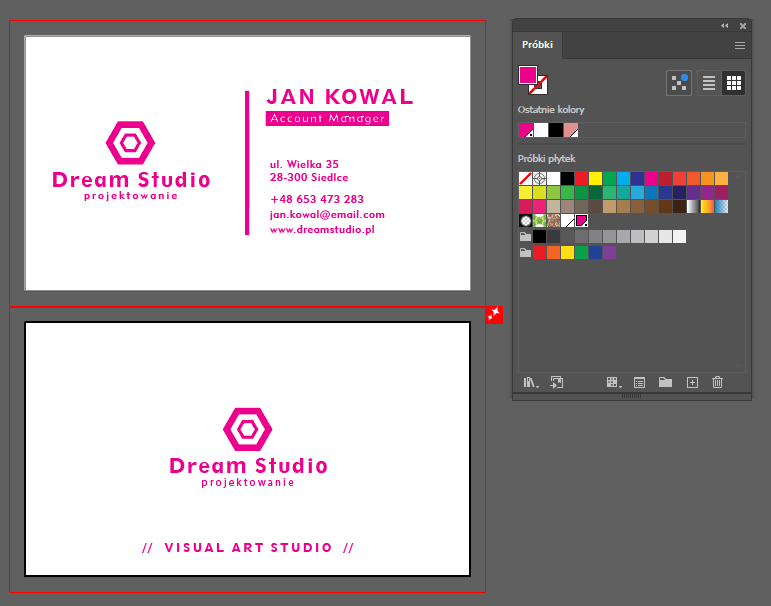This screenshot has height=606, width=771.
Task: Pick the None swatch in Próbki płytek
Action: coord(525,178)
